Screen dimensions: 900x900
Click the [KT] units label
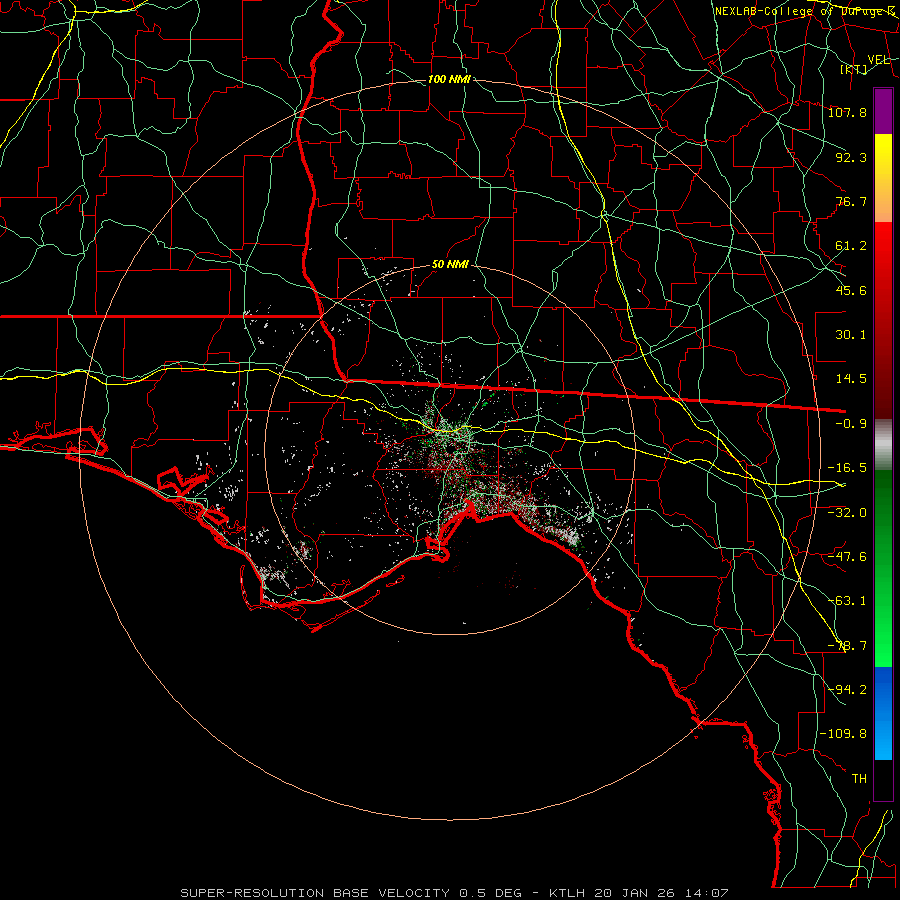(x=854, y=69)
